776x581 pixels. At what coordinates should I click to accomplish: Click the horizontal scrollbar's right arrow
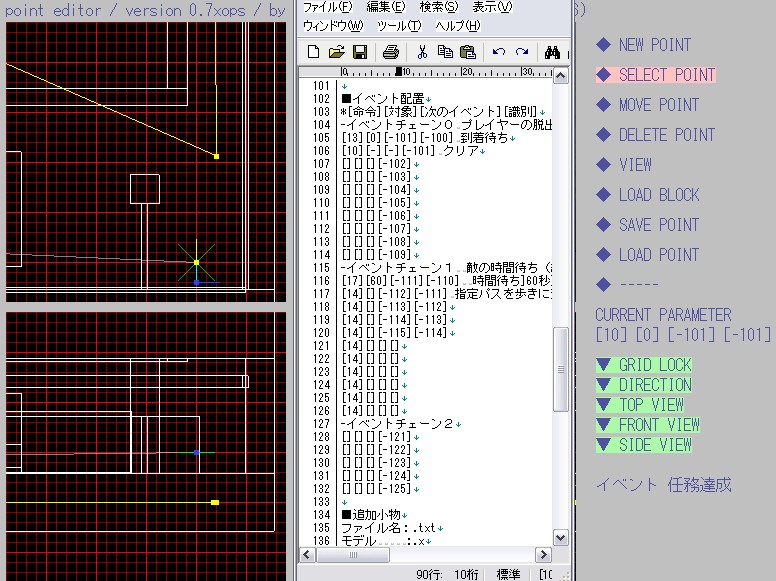544,555
